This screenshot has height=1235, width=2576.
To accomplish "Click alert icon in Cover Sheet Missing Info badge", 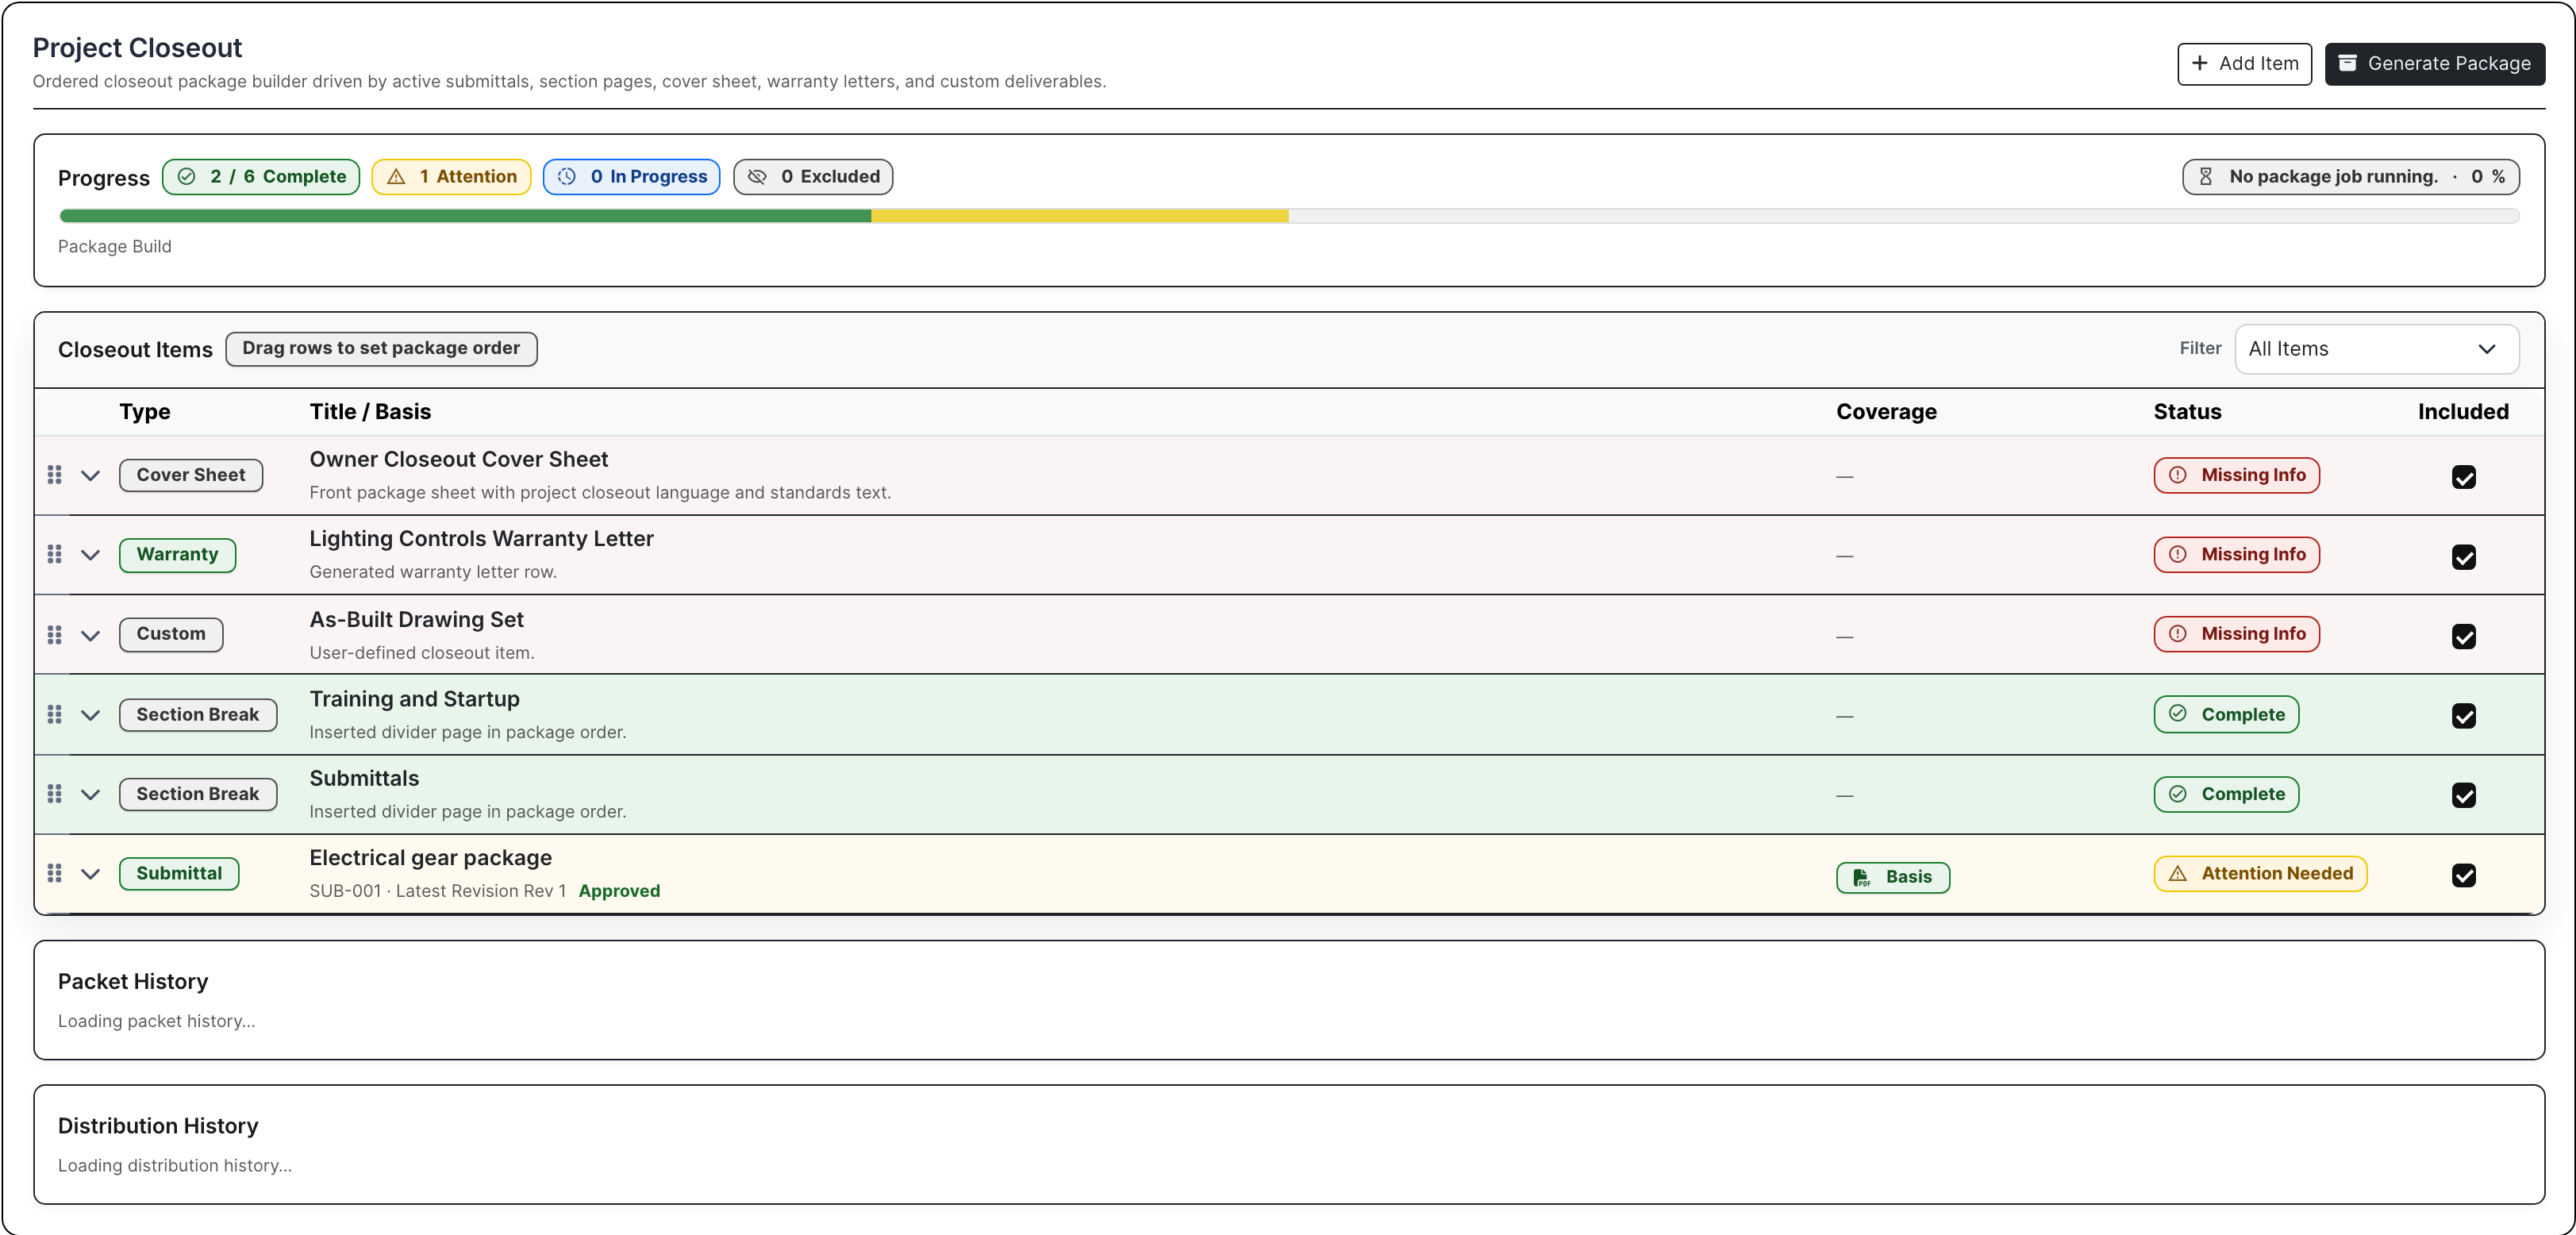I will pos(2178,475).
